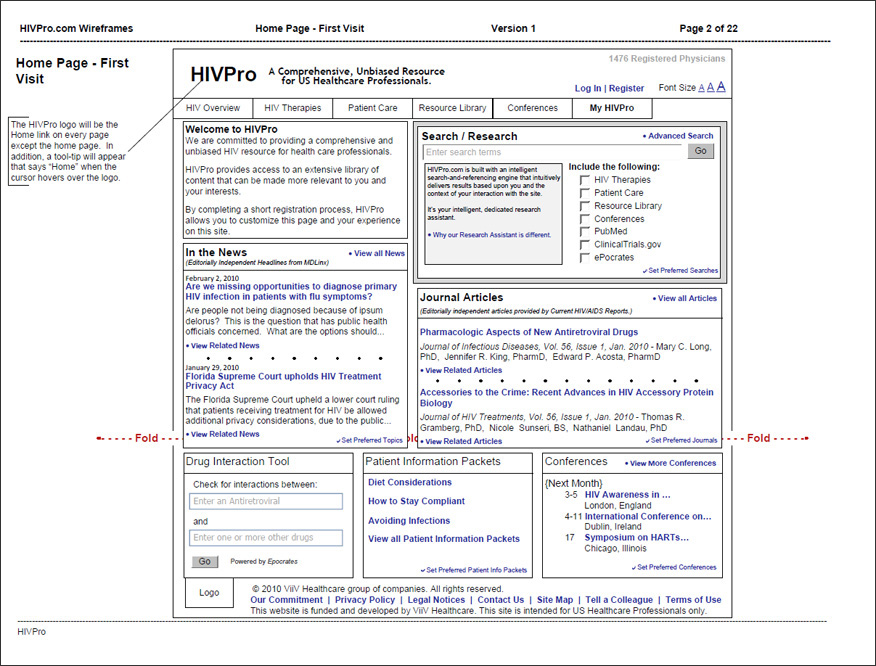
Task: Click the other drugs input field
Action: [x=266, y=537]
